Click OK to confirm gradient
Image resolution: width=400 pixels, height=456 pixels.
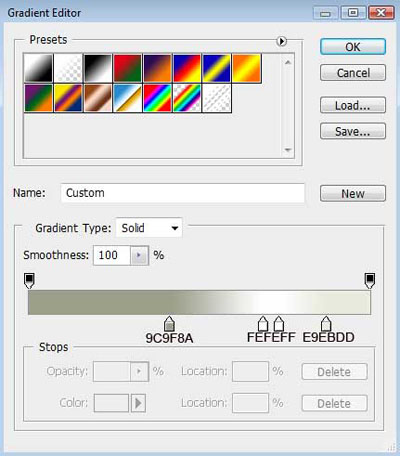(353, 47)
